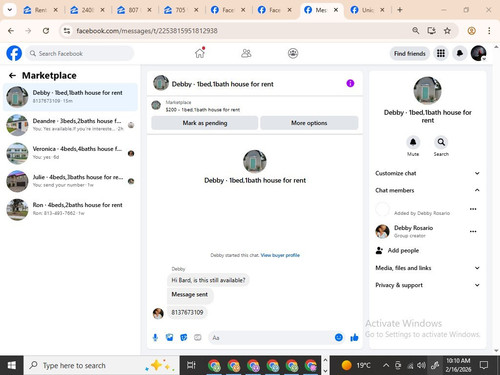Screen dimensions: 500x375
Task: Open the Facebook menu grid icon
Action: (441, 53)
